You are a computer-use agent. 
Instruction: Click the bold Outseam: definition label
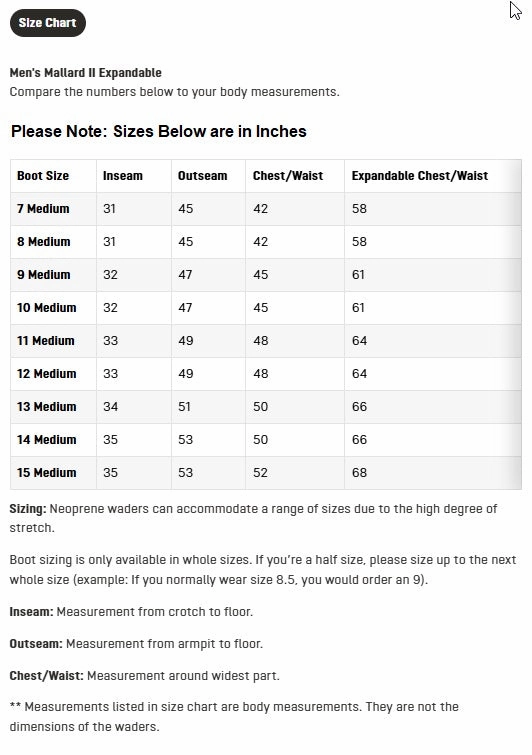(x=36, y=644)
